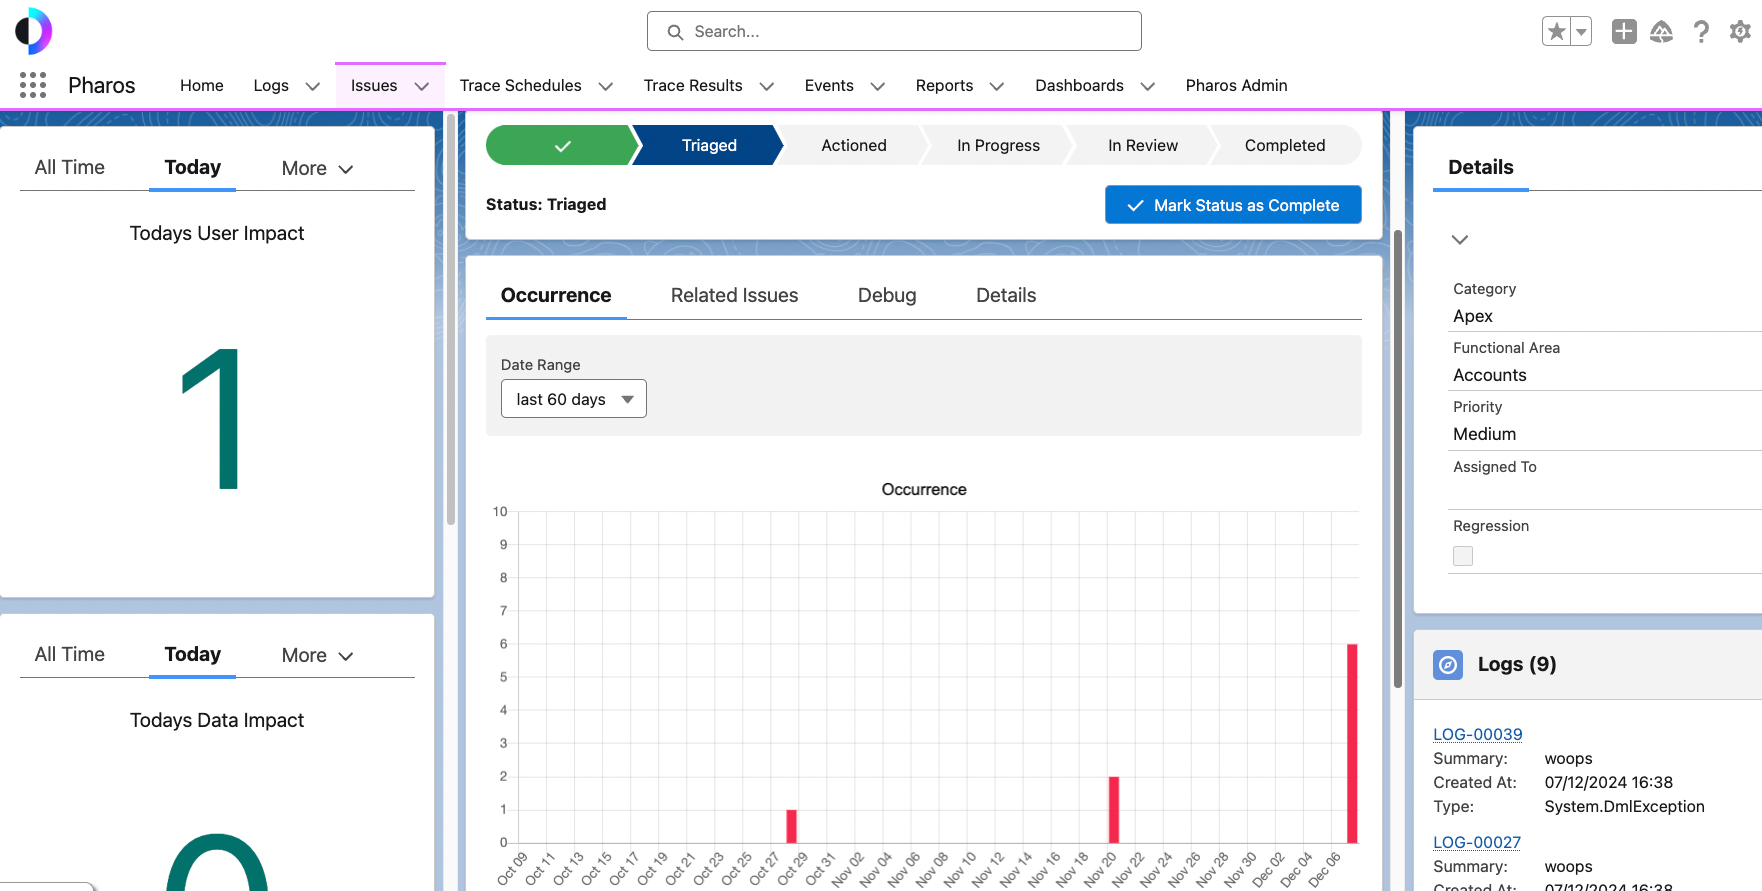1762x891 pixels.
Task: Click the left panel vertical scrollbar
Action: pos(450,320)
